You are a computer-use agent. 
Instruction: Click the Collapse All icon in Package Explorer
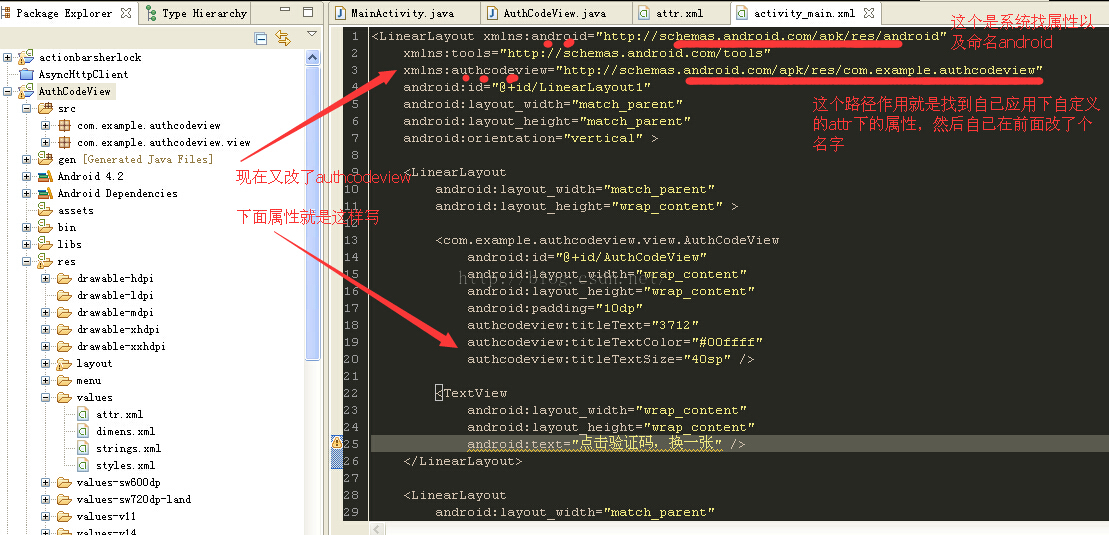[x=260, y=38]
